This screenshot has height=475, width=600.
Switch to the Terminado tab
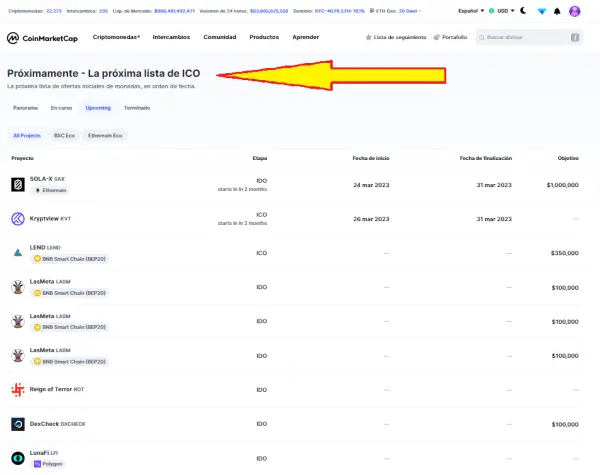pyautogui.click(x=137, y=108)
